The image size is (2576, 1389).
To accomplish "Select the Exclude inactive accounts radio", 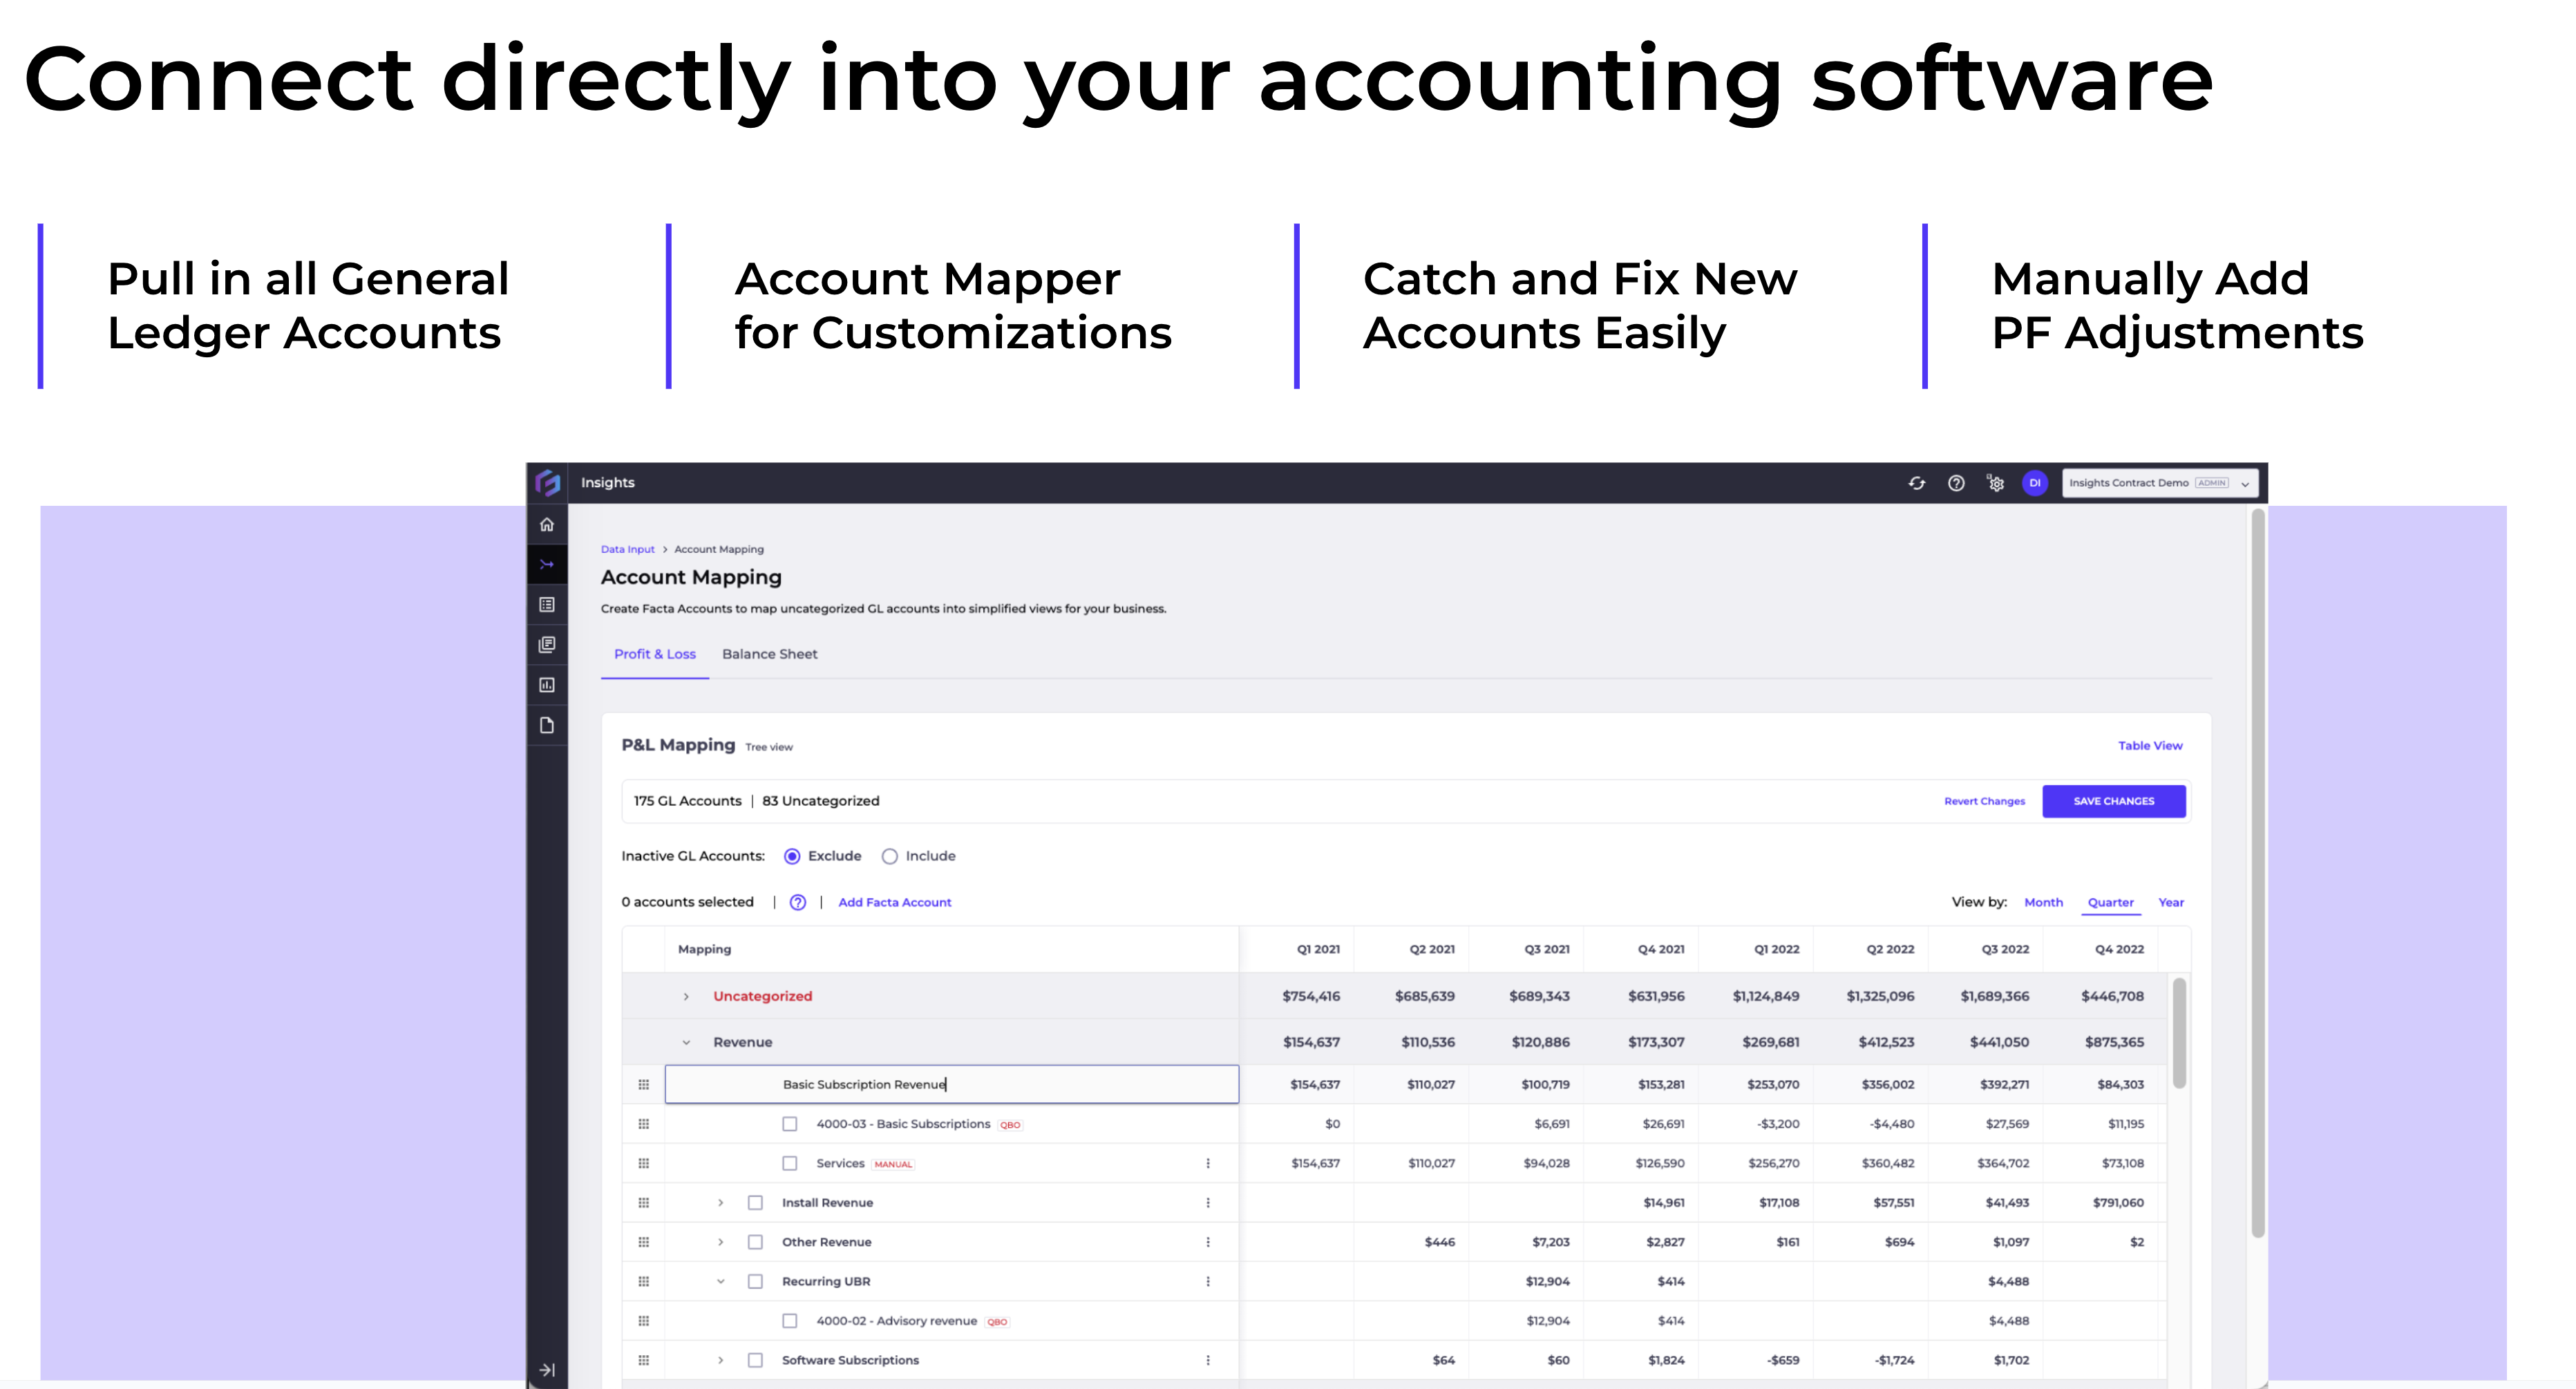I will pyautogui.click(x=792, y=856).
